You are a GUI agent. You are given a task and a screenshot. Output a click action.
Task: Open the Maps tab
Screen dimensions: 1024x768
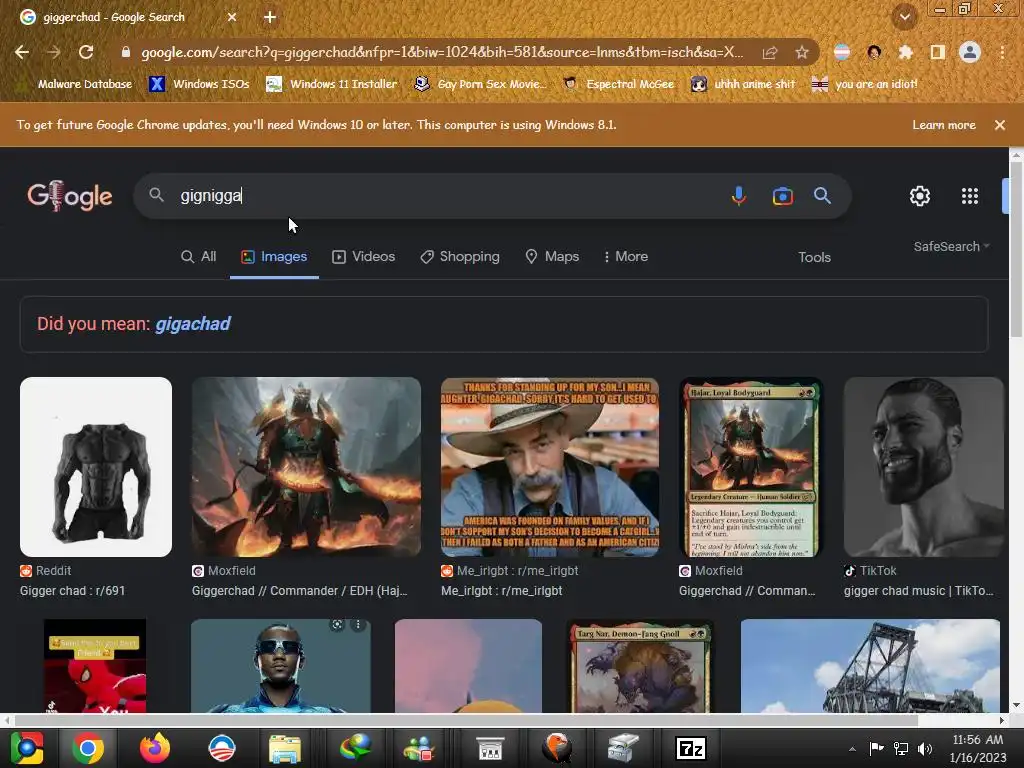point(552,257)
